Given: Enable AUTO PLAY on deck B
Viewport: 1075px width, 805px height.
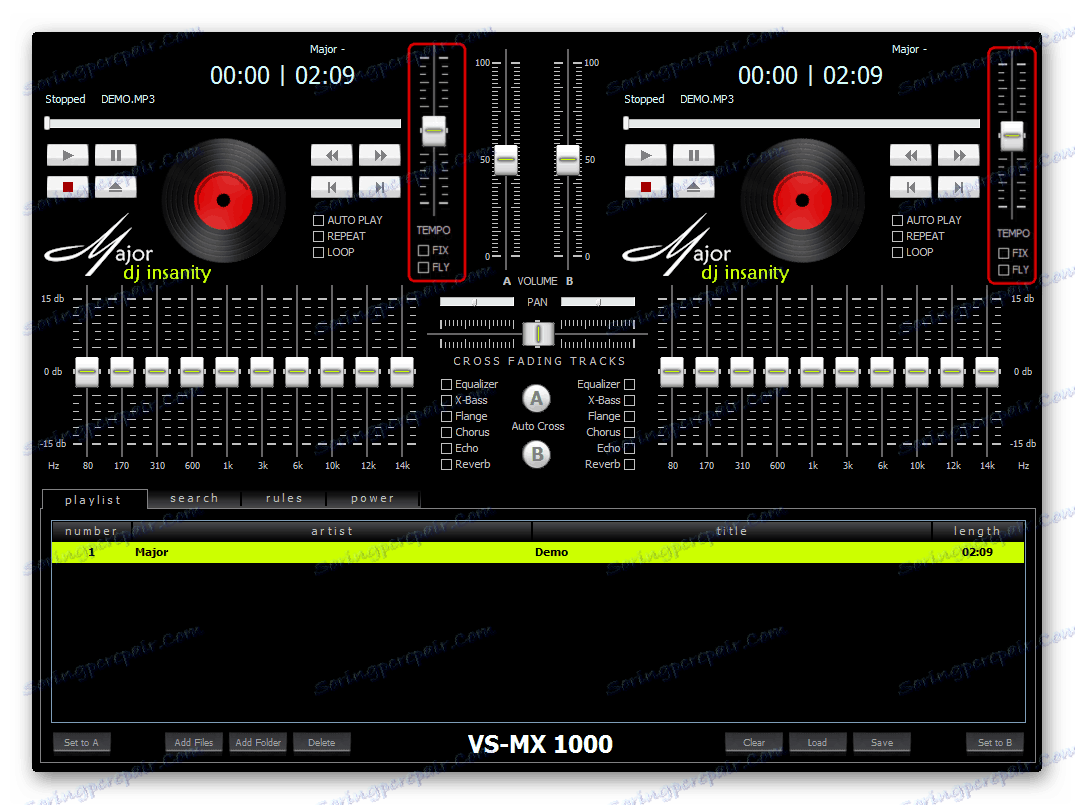Looking at the screenshot, I should pos(897,220).
